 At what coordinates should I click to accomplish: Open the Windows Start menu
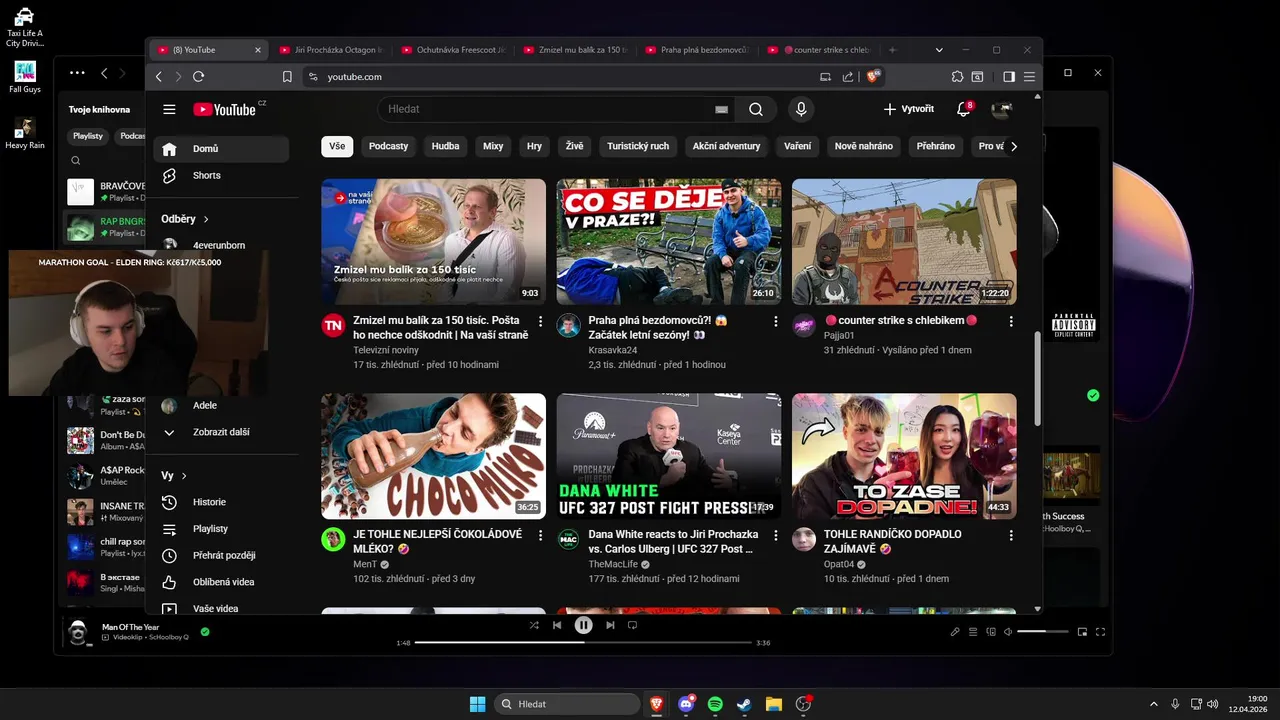click(x=478, y=704)
